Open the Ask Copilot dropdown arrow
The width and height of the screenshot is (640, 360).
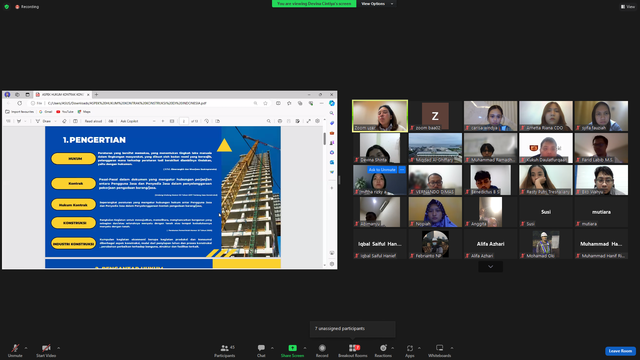154,121
